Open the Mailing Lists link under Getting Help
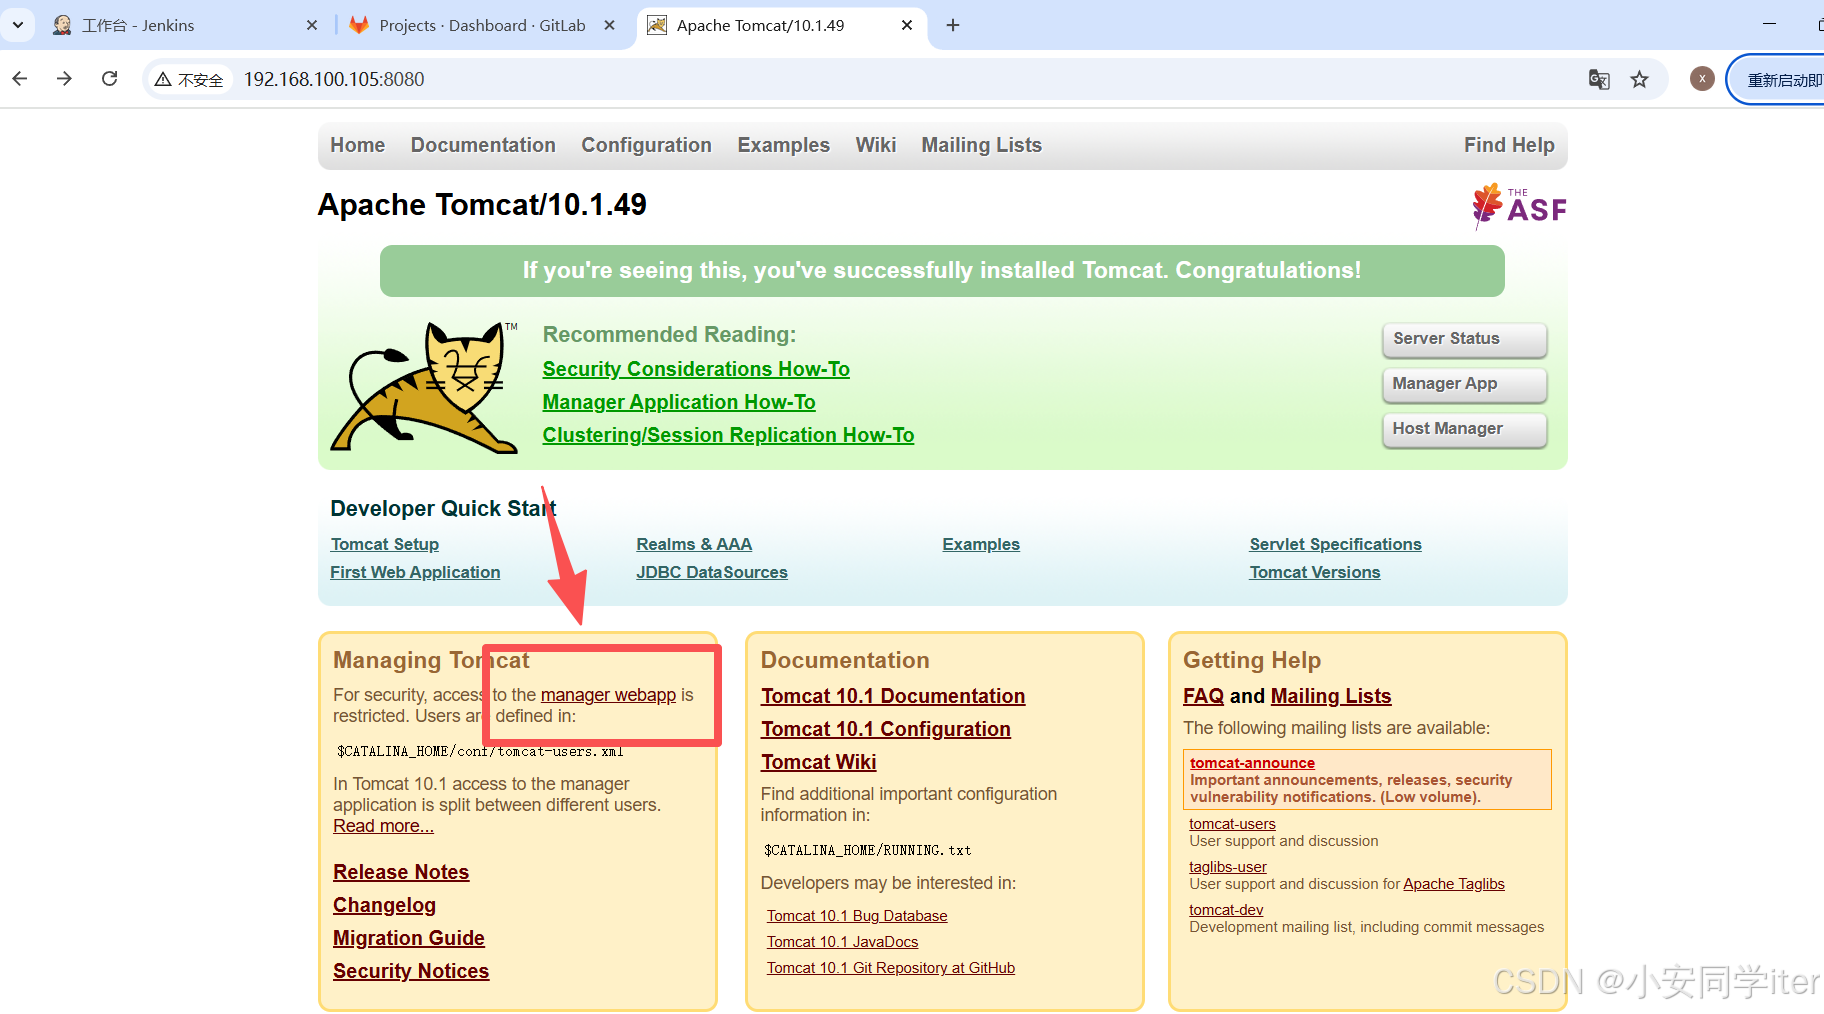 click(1331, 696)
